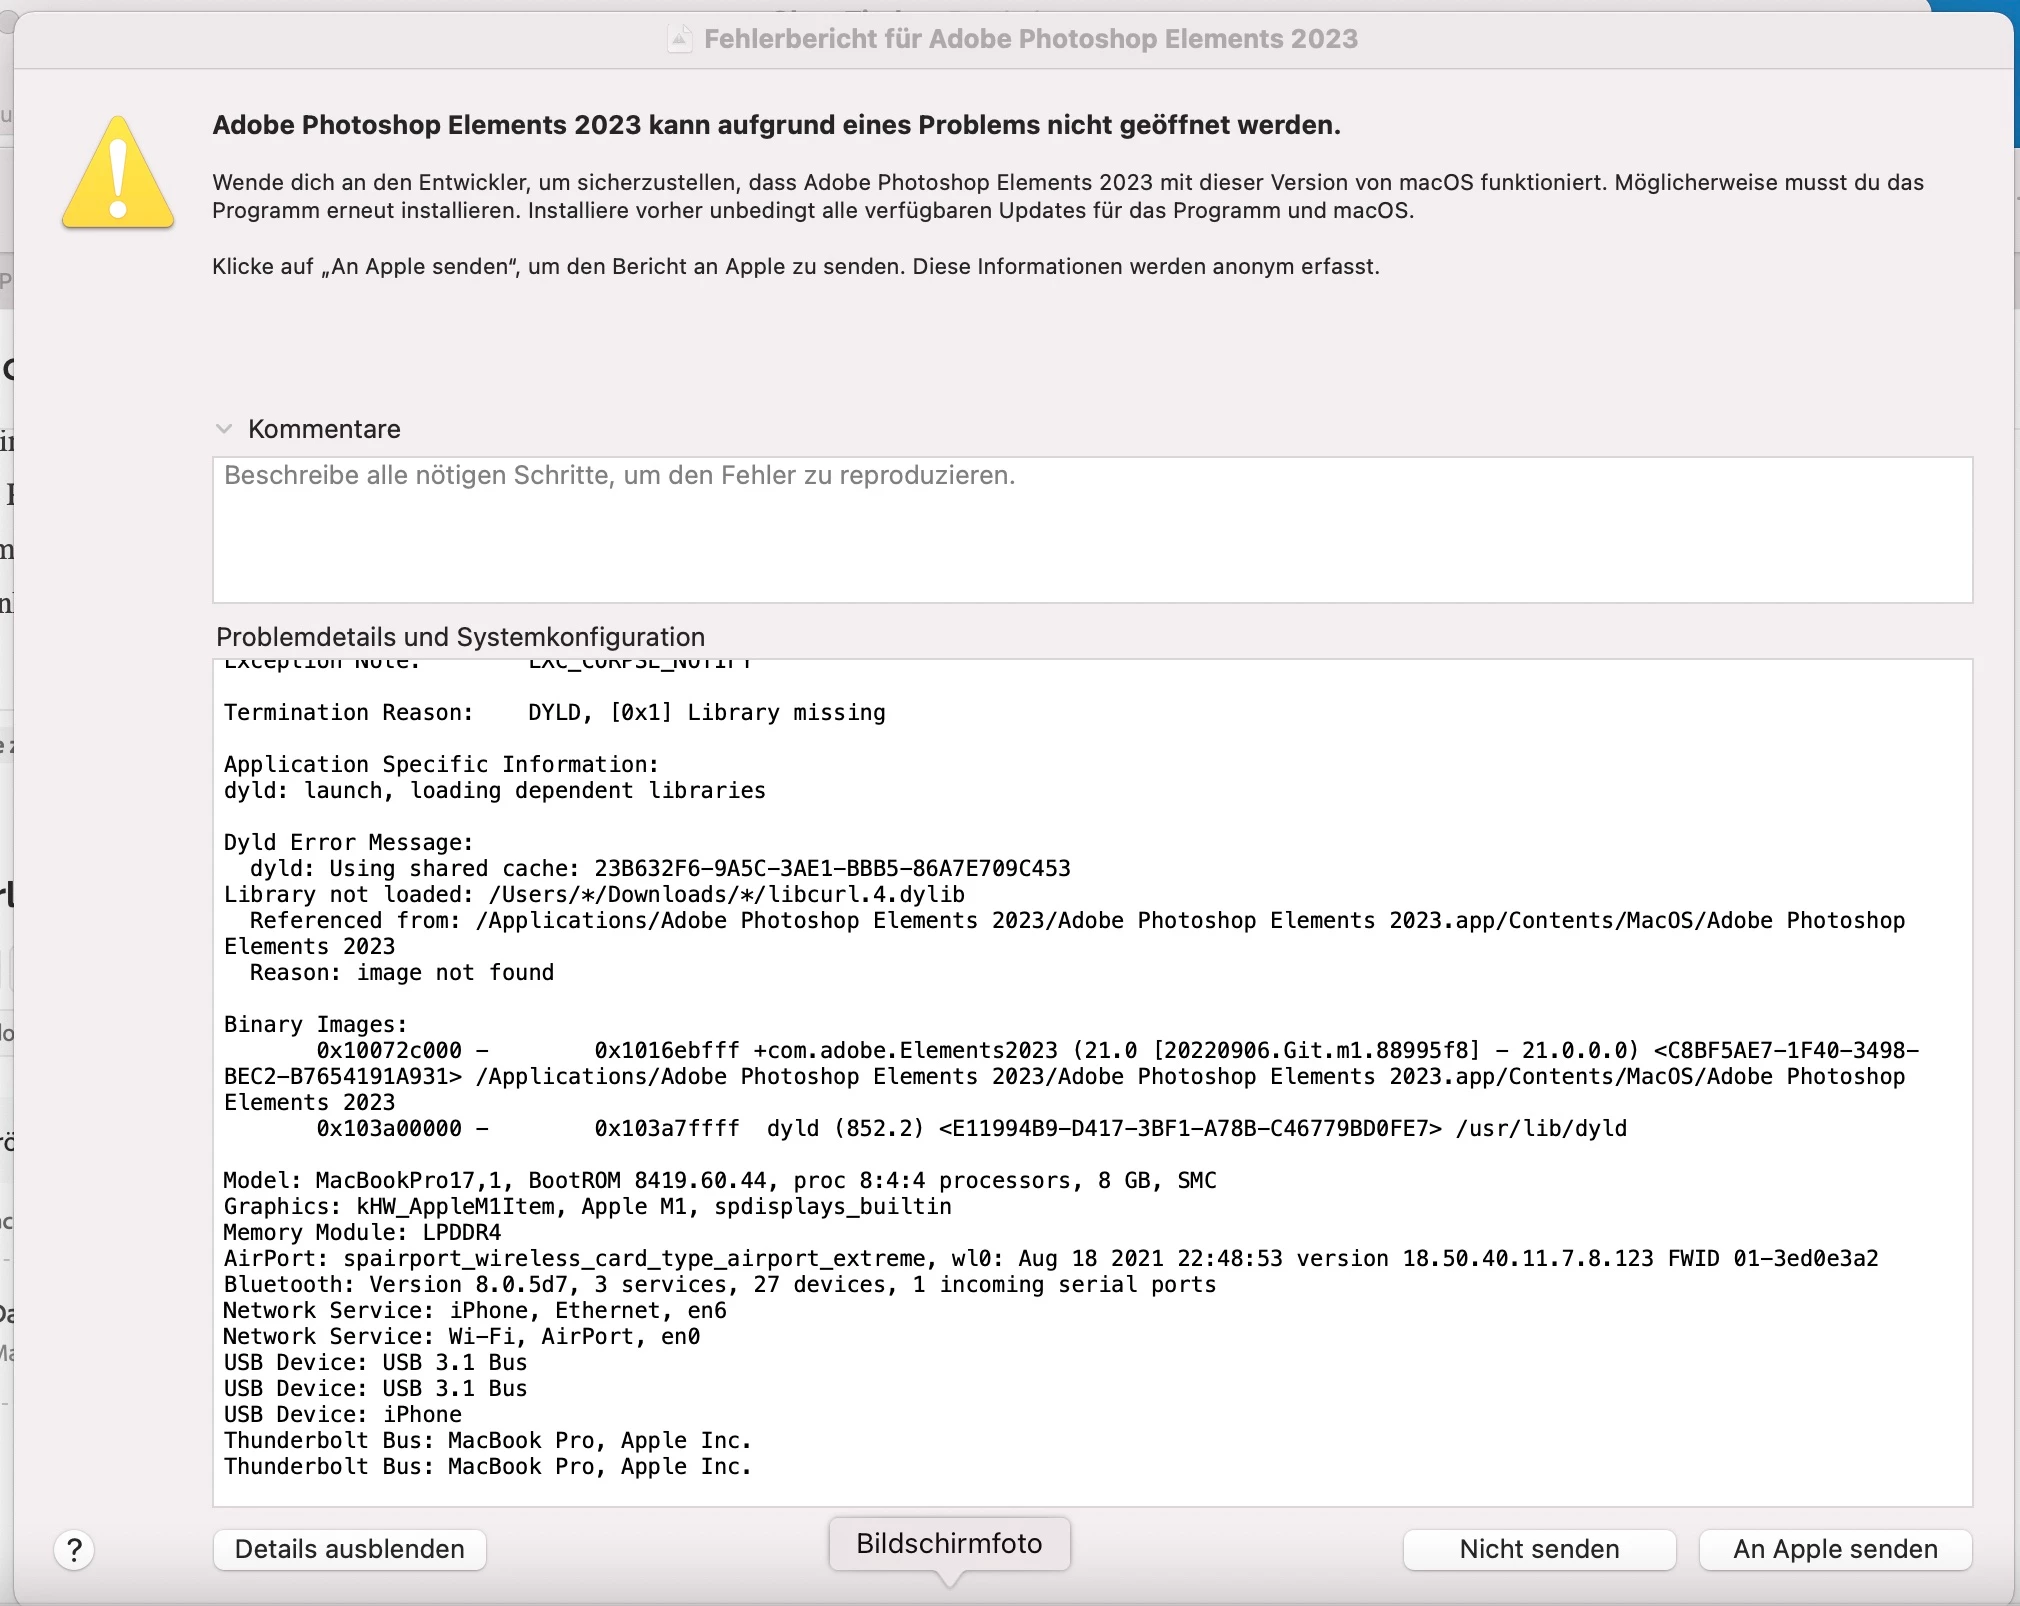Click the Bildschirmfoto tooltip label
Viewport: 2020px width, 1606px height.
[x=948, y=1543]
